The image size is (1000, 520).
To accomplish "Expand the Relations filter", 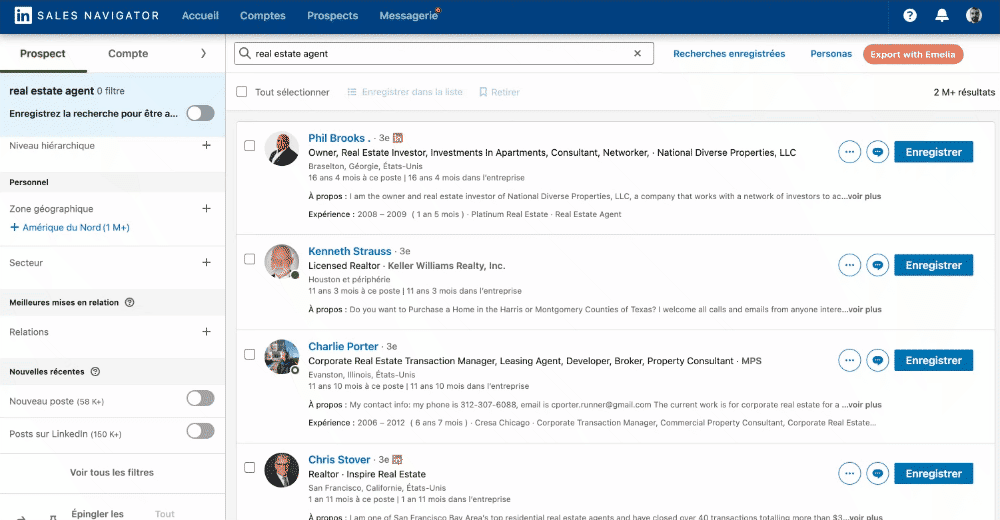I will point(207,332).
